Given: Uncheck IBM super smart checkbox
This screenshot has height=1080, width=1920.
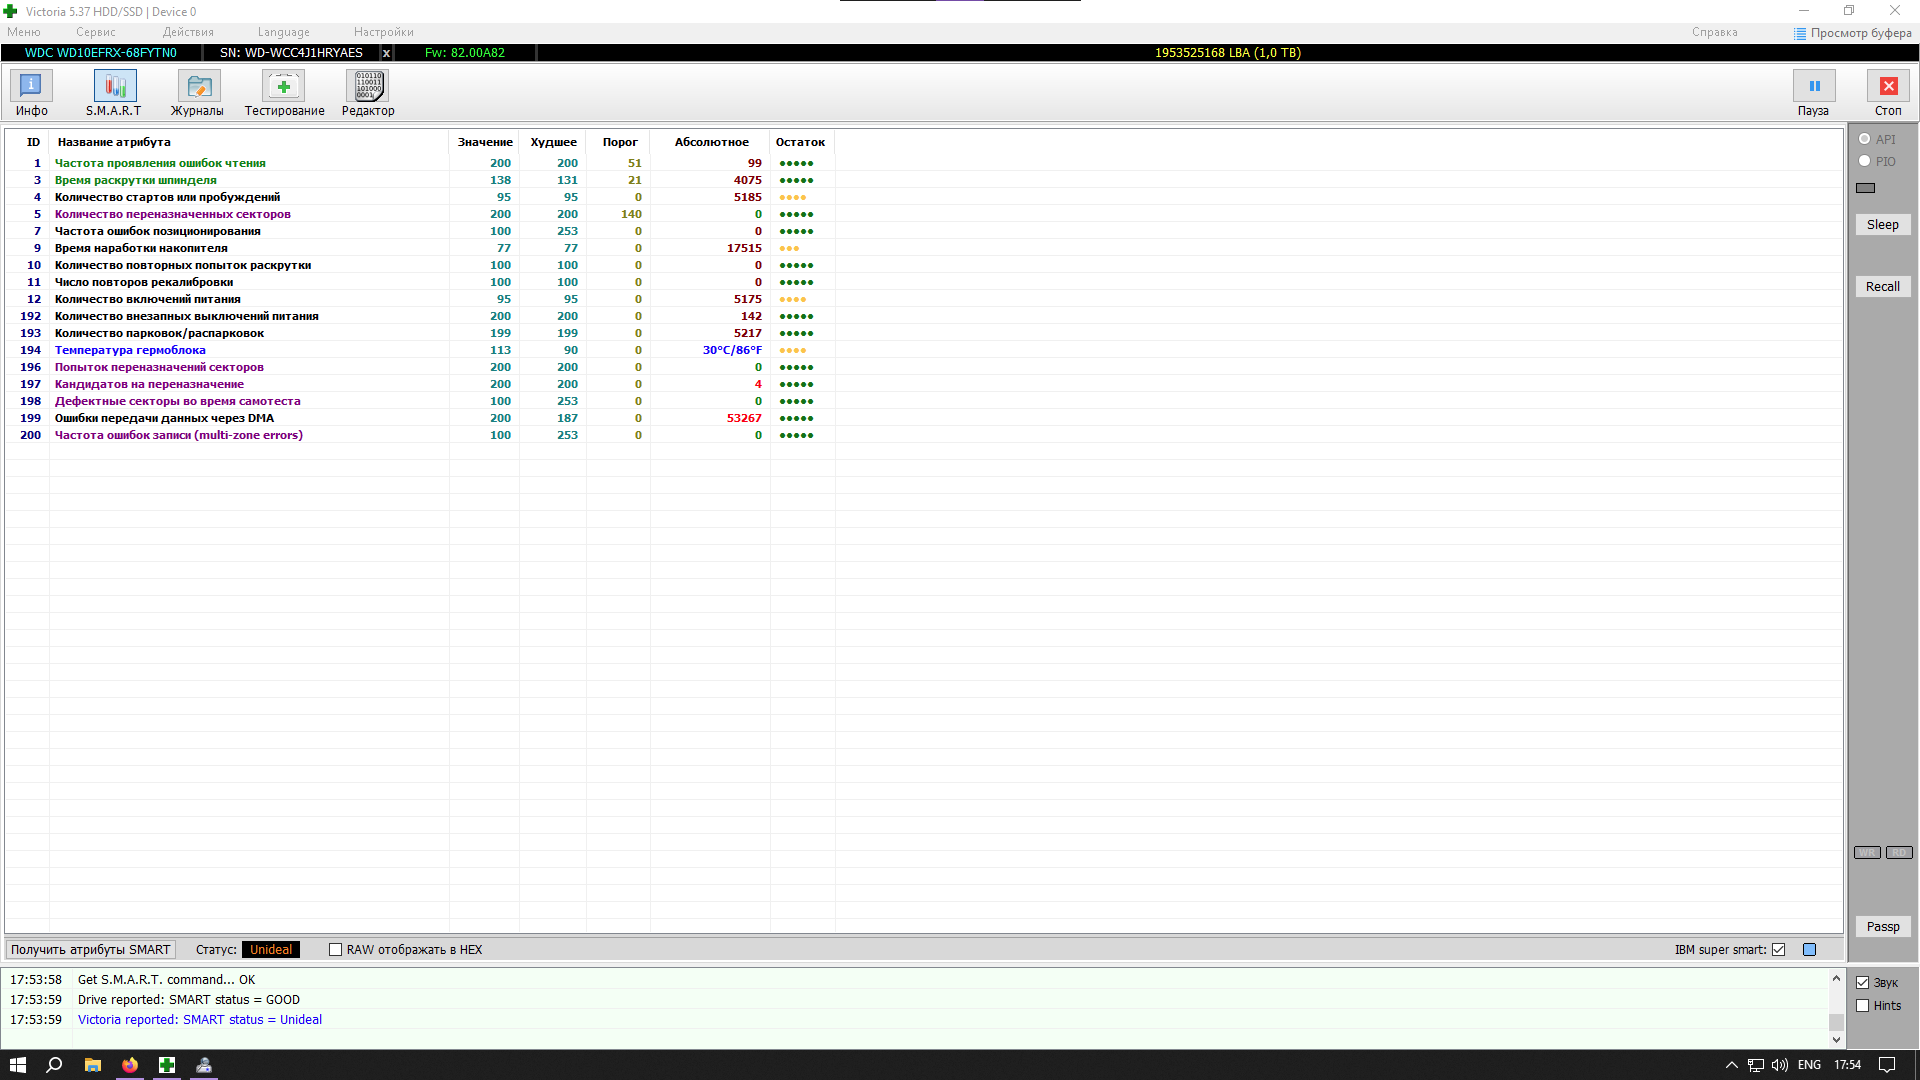Looking at the screenshot, I should click(1778, 950).
